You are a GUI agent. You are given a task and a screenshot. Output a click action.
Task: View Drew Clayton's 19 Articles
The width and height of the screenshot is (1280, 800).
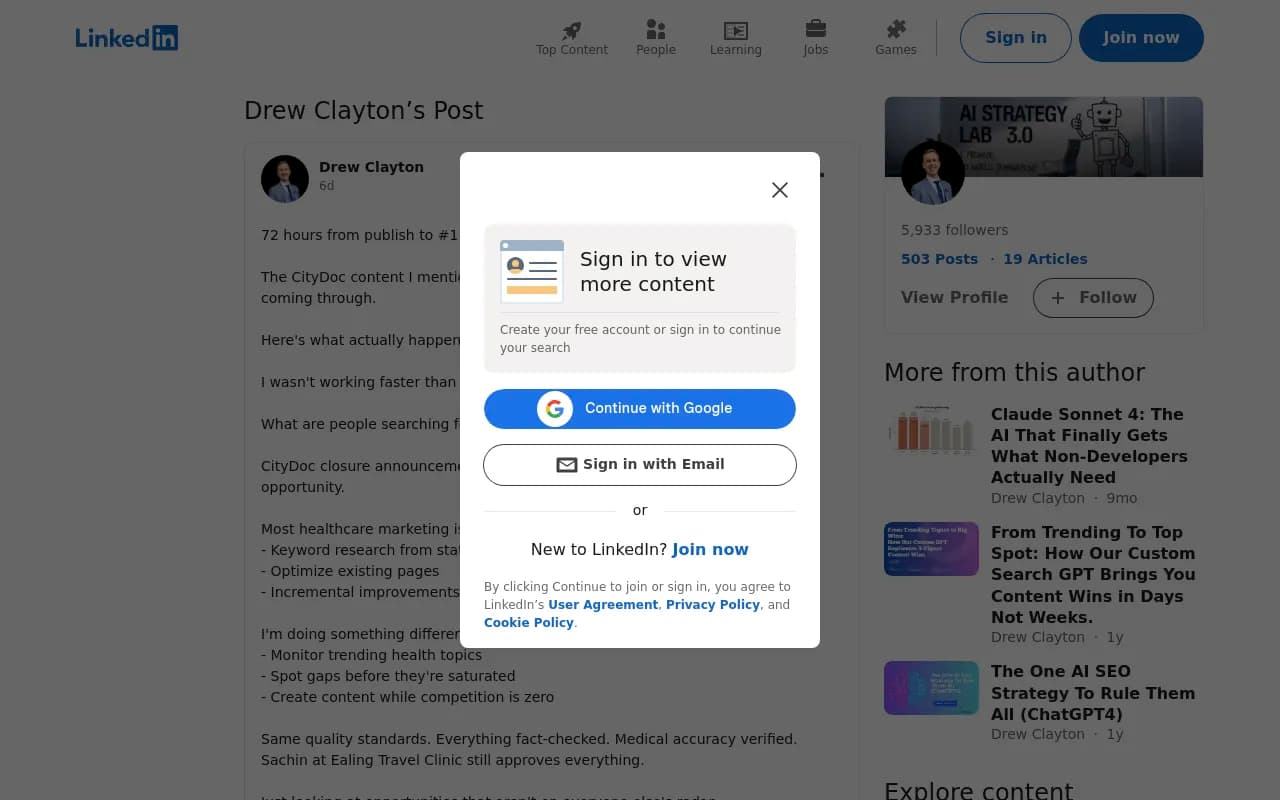coord(1045,258)
